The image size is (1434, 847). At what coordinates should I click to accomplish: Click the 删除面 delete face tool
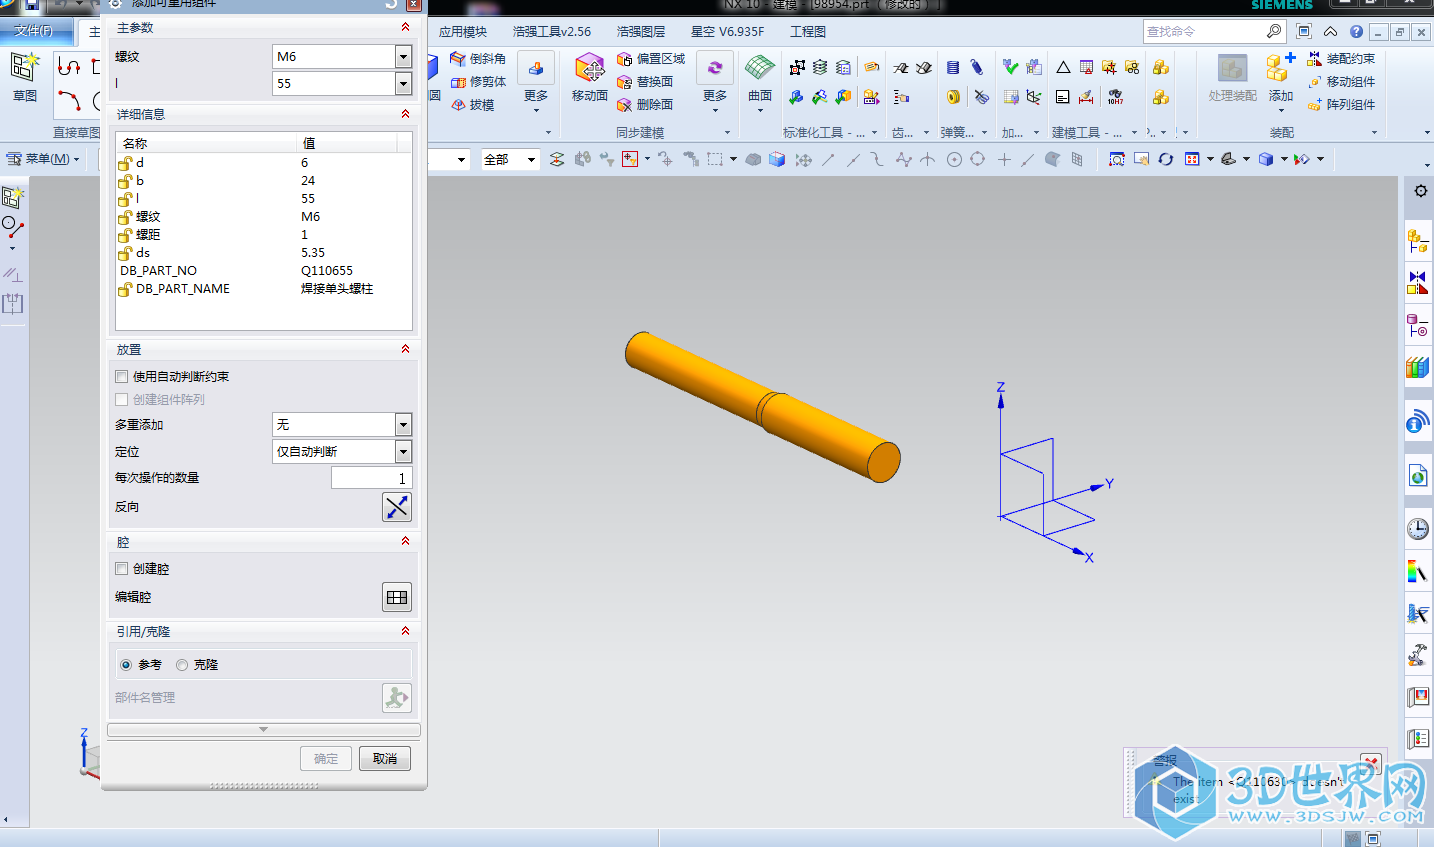tap(645, 105)
